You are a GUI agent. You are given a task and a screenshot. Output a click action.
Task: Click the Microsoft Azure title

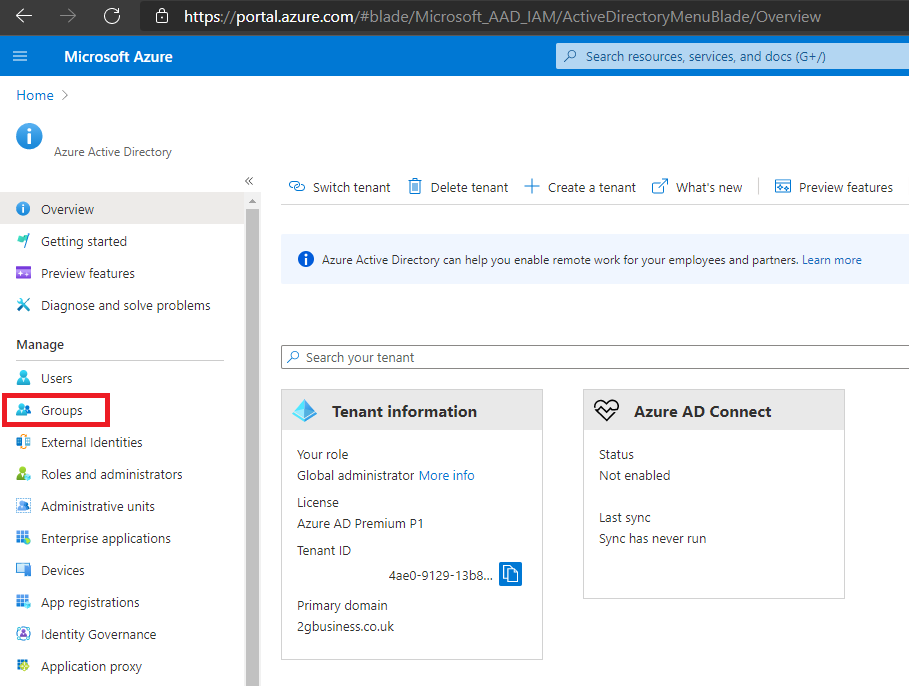click(x=118, y=56)
